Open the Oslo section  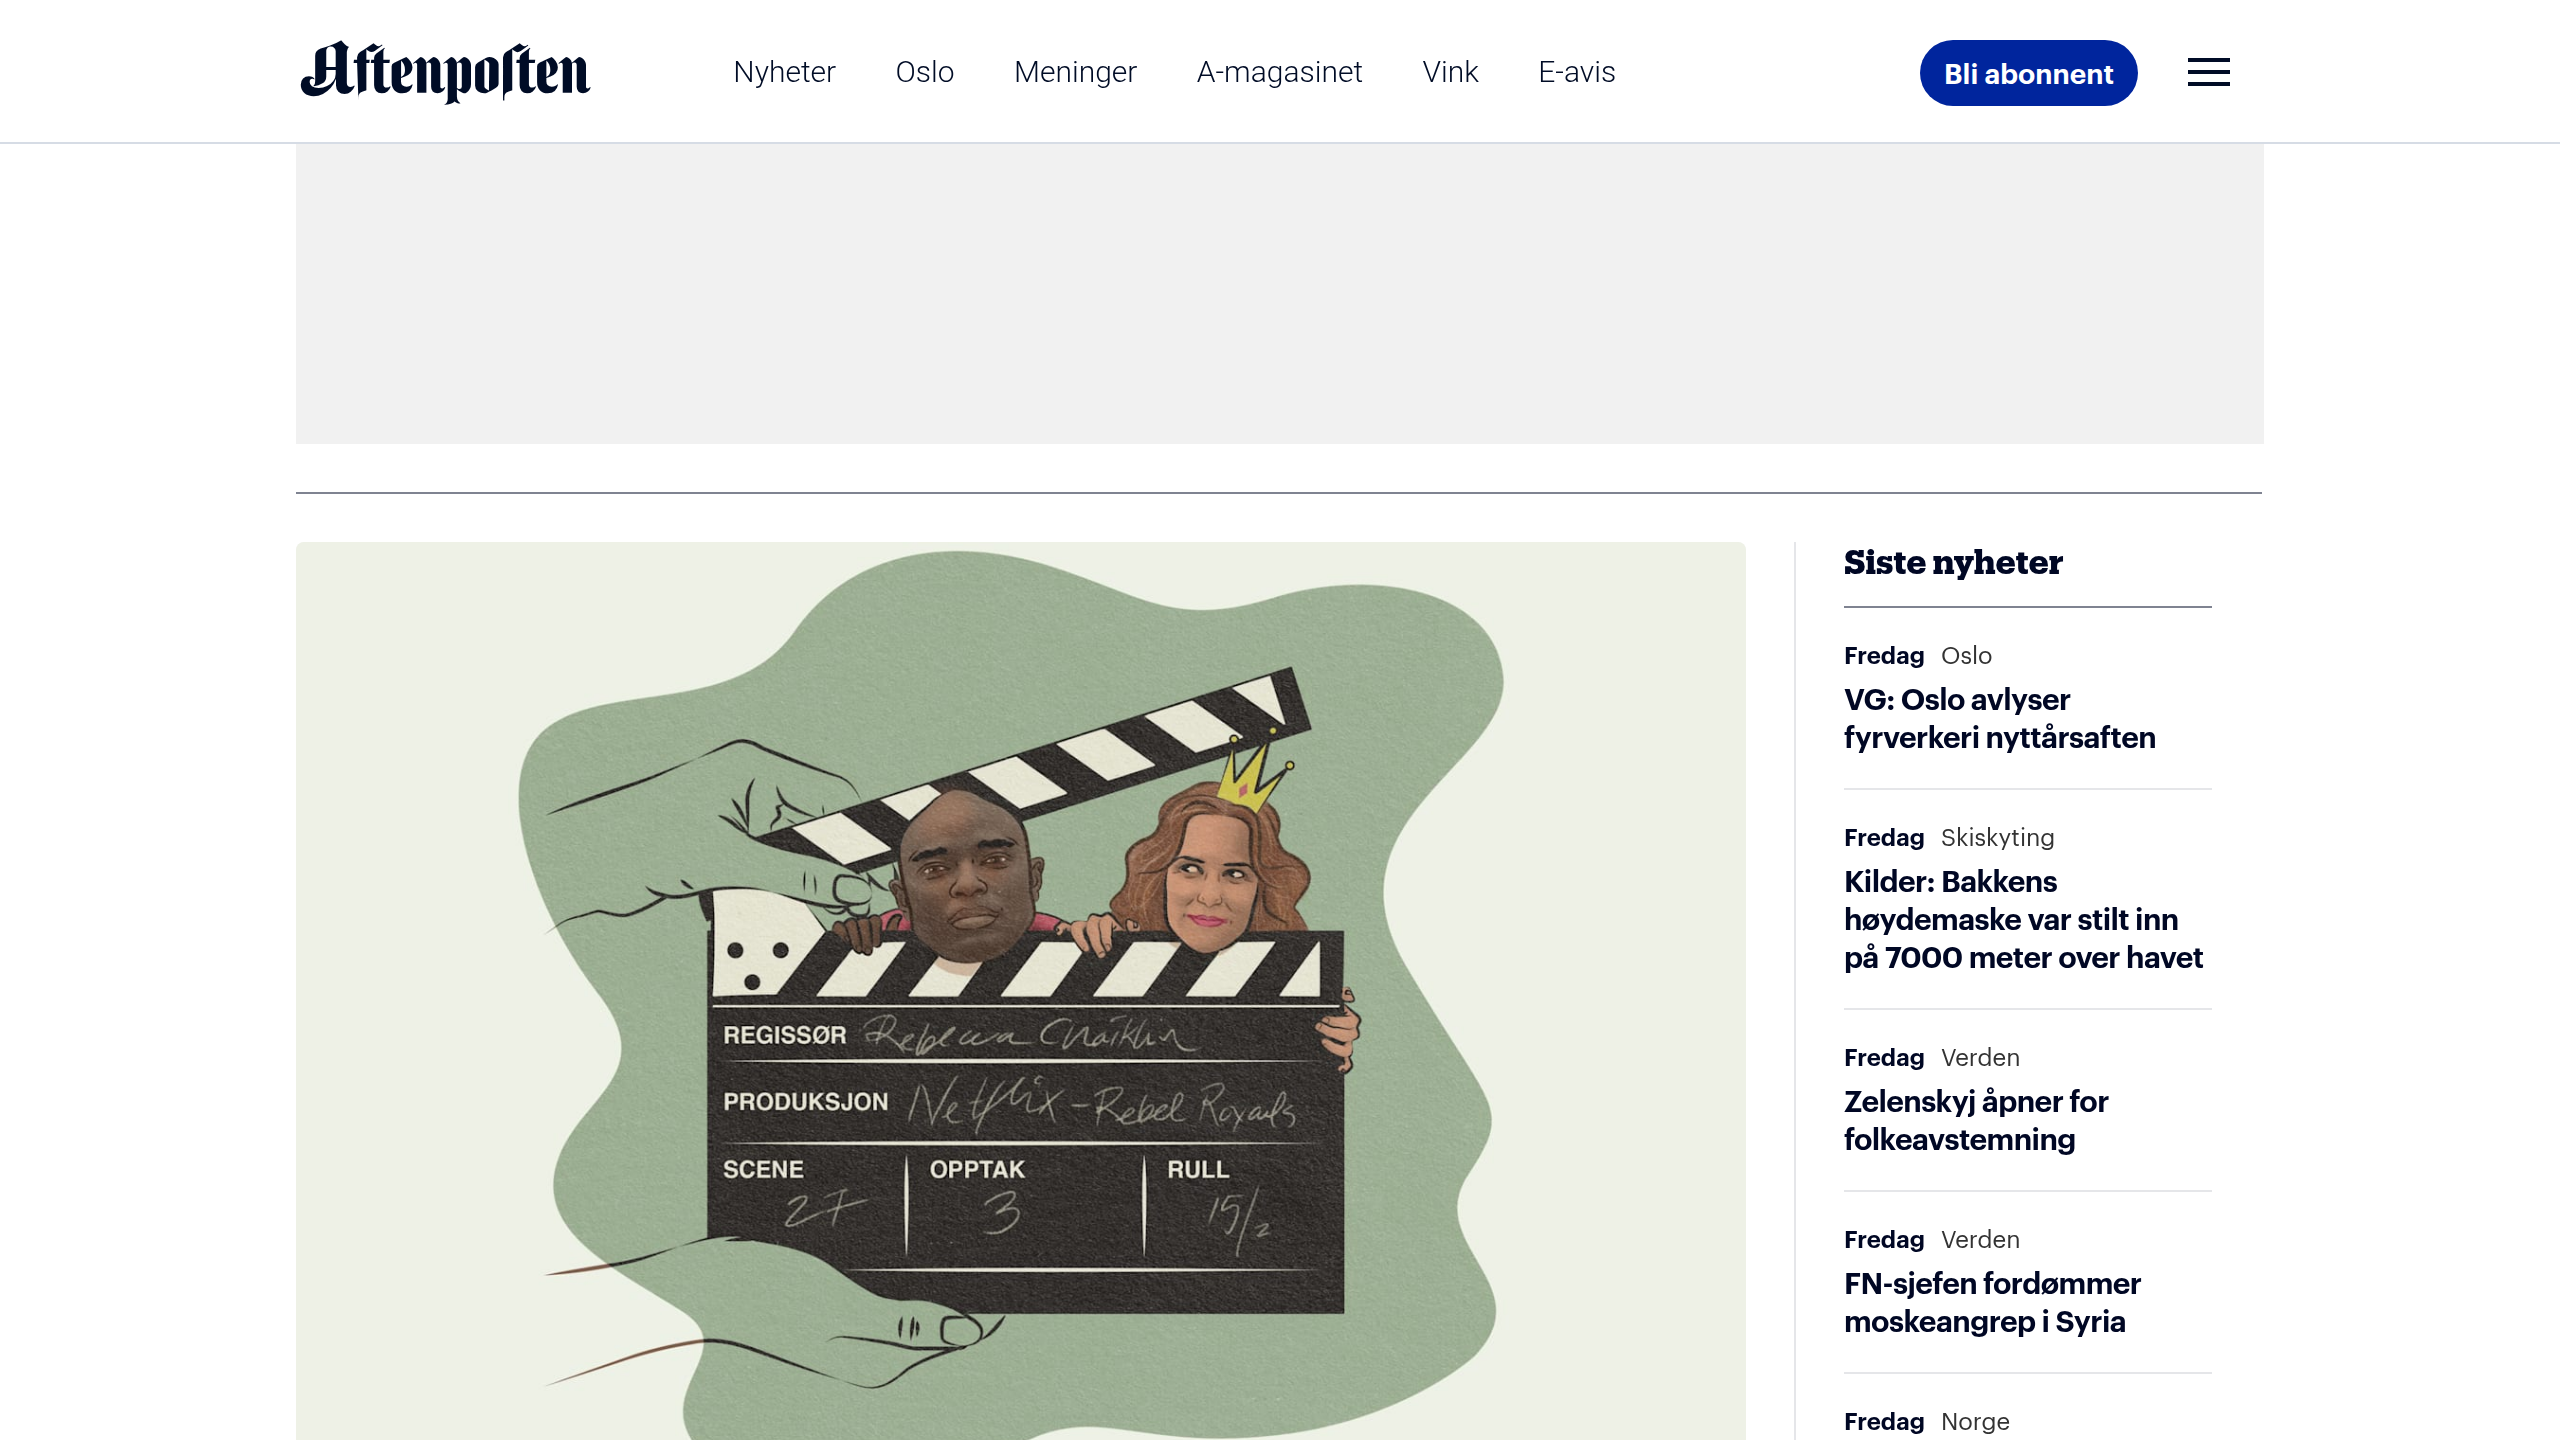[x=925, y=71]
